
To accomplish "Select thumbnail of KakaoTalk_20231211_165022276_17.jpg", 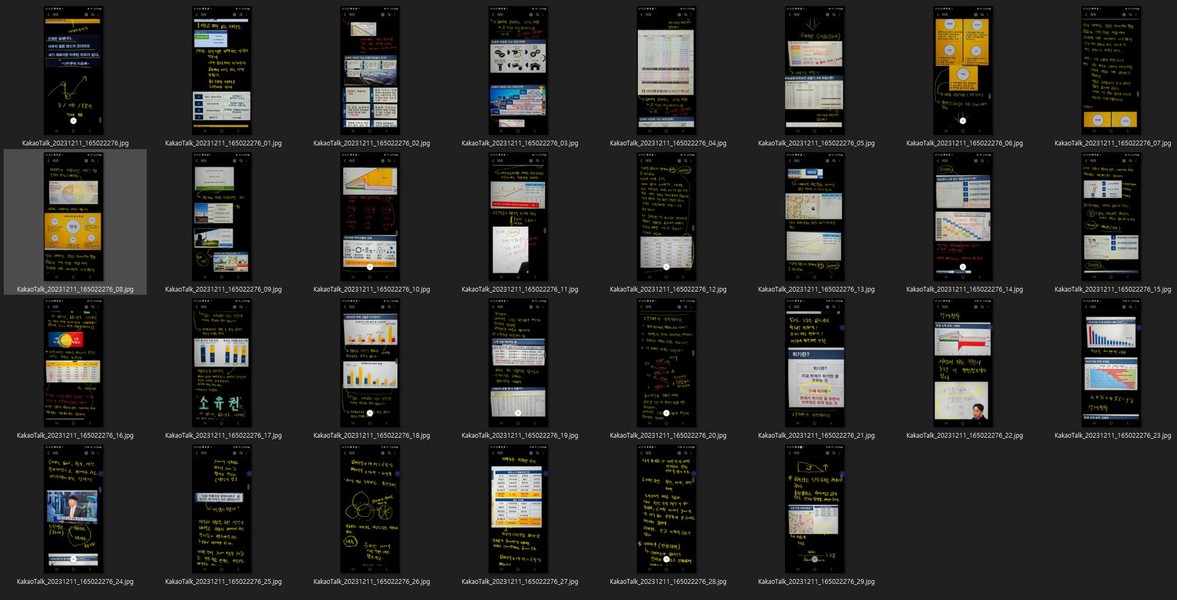I will click(221, 363).
